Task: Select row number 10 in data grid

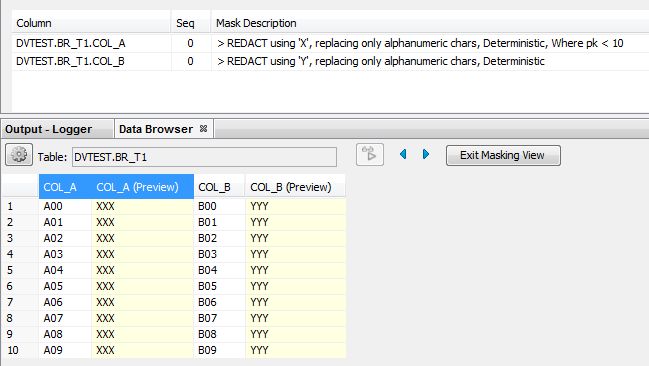Action: 20,350
